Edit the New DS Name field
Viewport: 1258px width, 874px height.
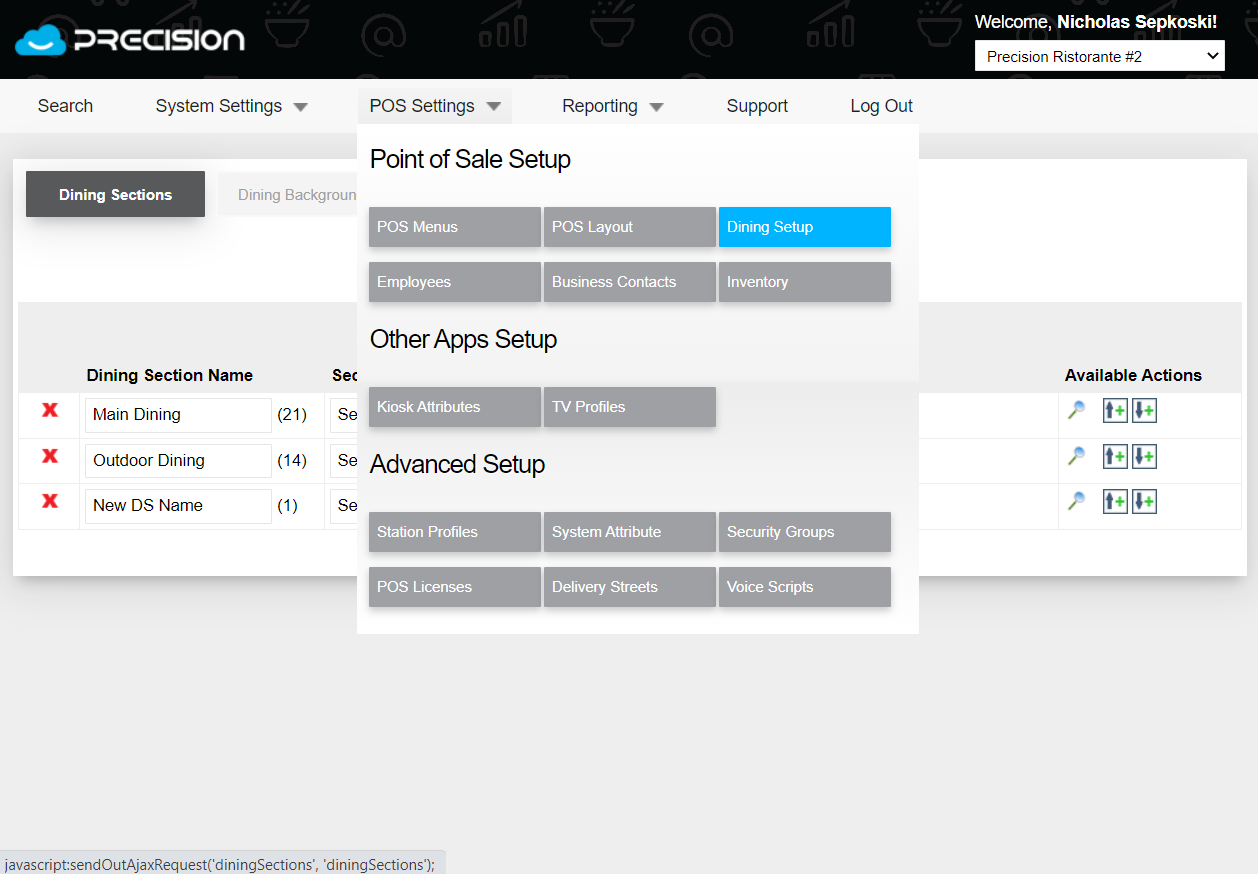[x=178, y=506]
